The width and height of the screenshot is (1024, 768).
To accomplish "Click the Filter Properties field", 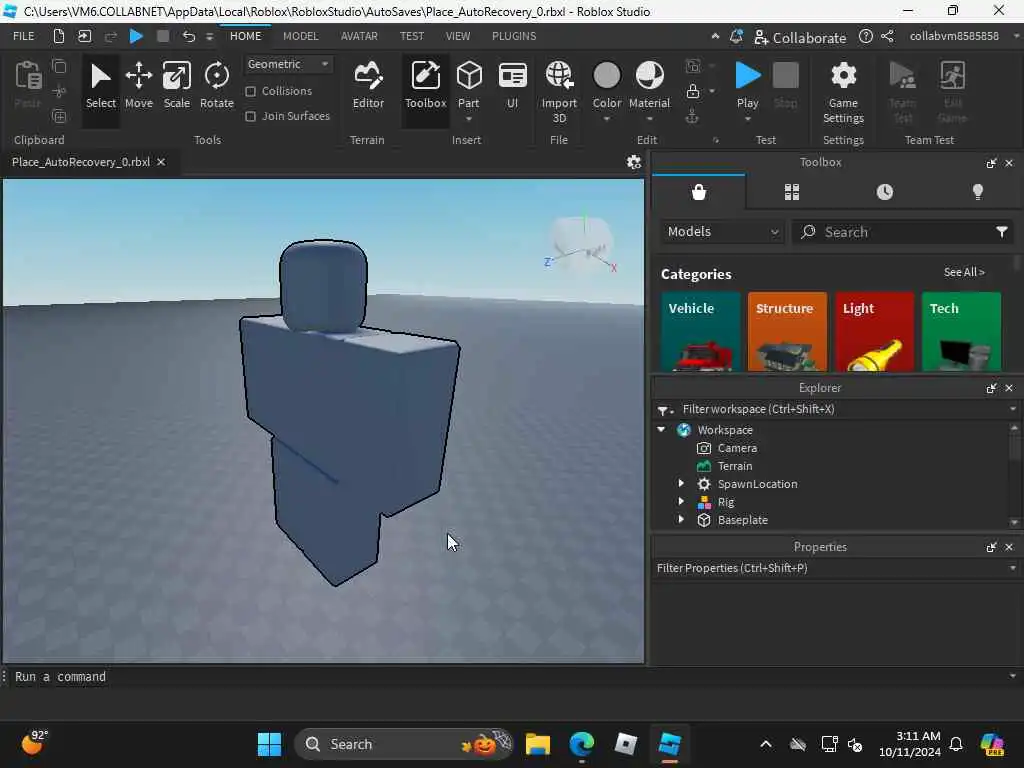I will pos(831,568).
